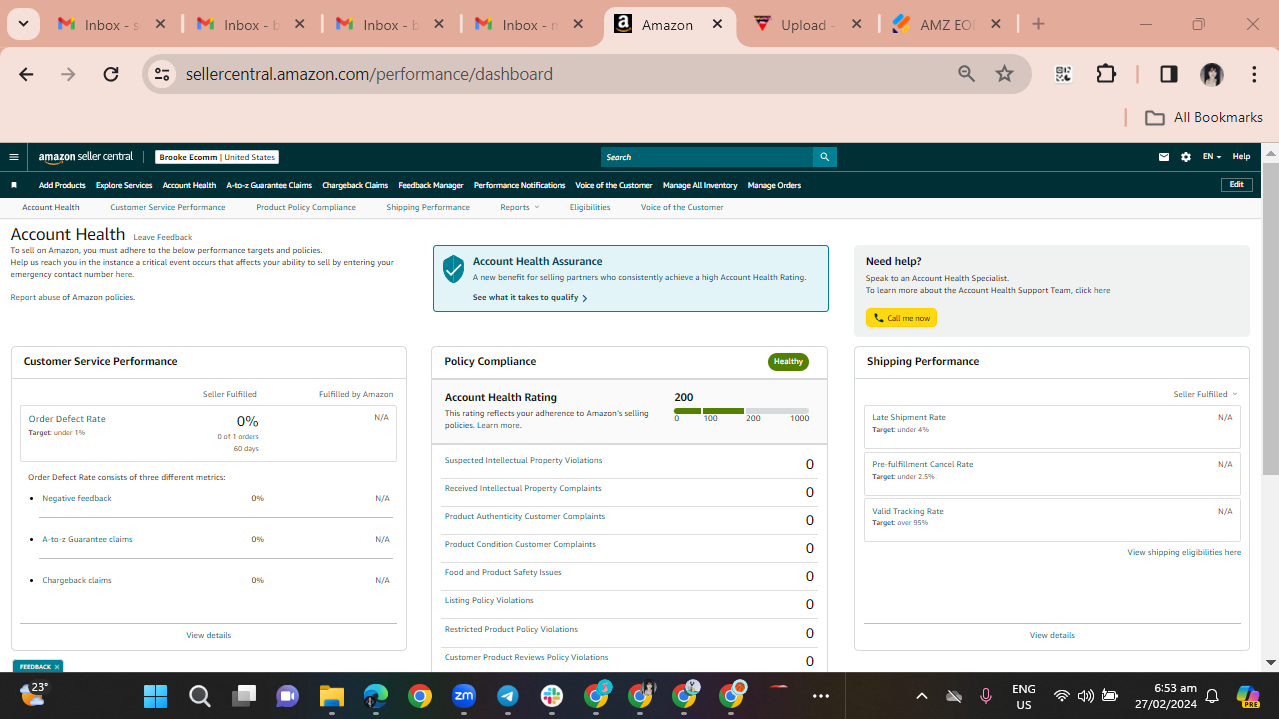Click the browser forward arrow
Image resolution: width=1279 pixels, height=719 pixels.
pyautogui.click(x=68, y=74)
